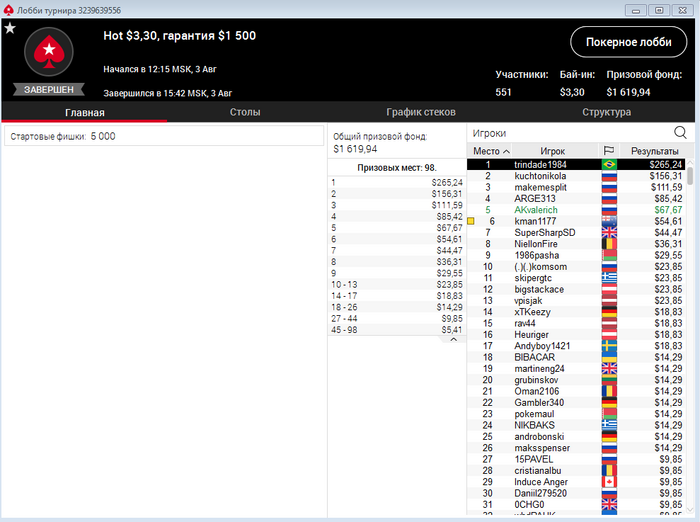Select kuchtonikola row in players list
The height and width of the screenshot is (522, 700).
click(576, 176)
